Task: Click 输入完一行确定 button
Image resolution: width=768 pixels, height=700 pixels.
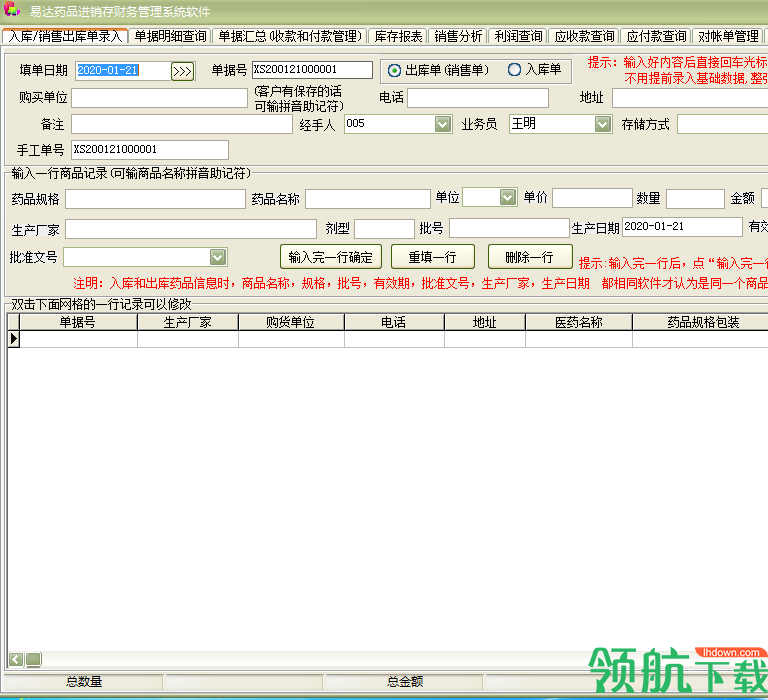Action: click(331, 257)
